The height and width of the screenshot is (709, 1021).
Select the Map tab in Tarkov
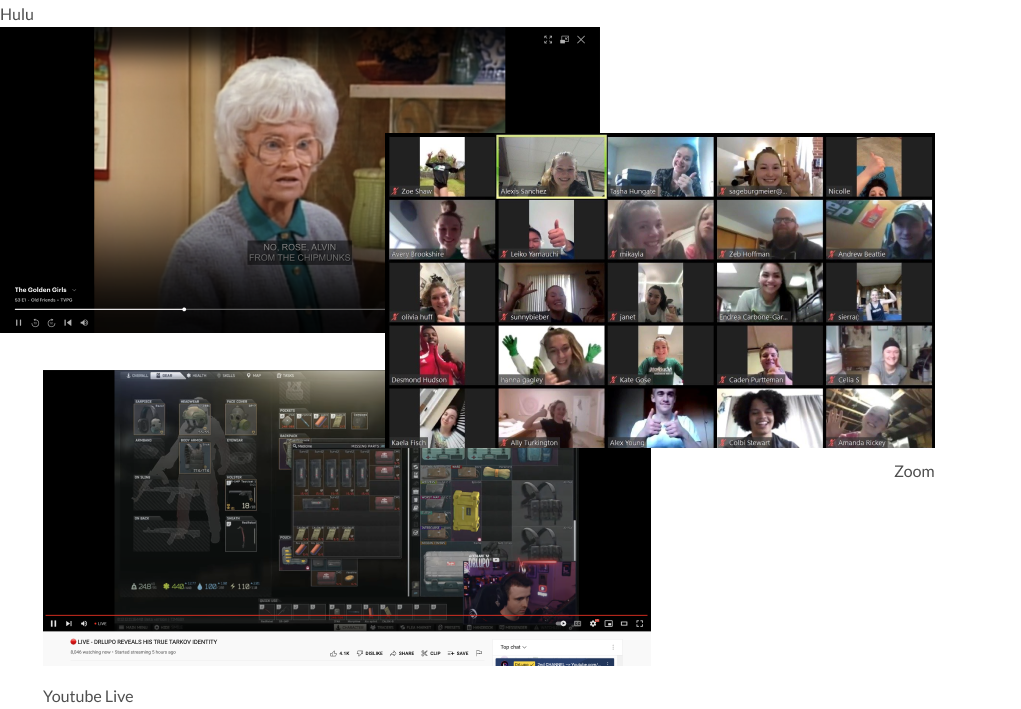click(x=254, y=376)
